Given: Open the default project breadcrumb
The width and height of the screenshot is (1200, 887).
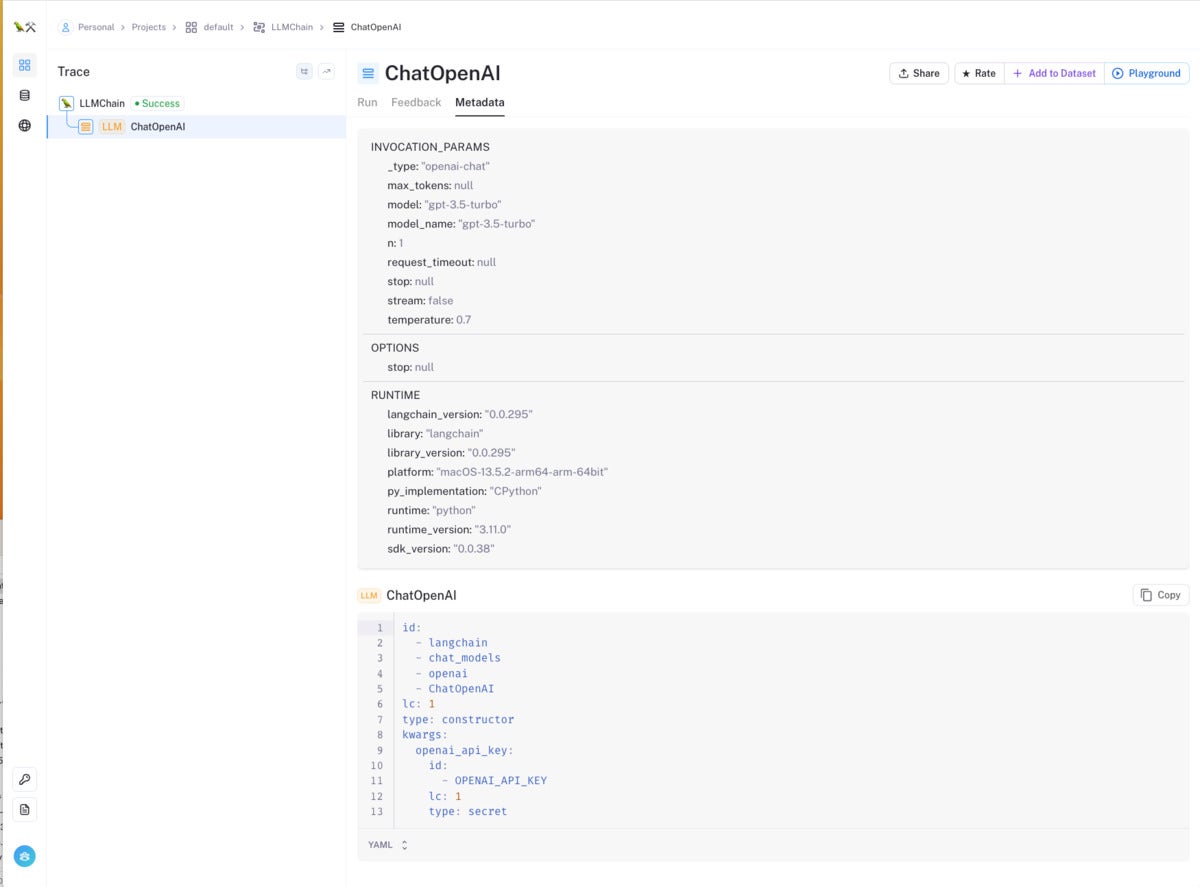Looking at the screenshot, I should [209, 27].
